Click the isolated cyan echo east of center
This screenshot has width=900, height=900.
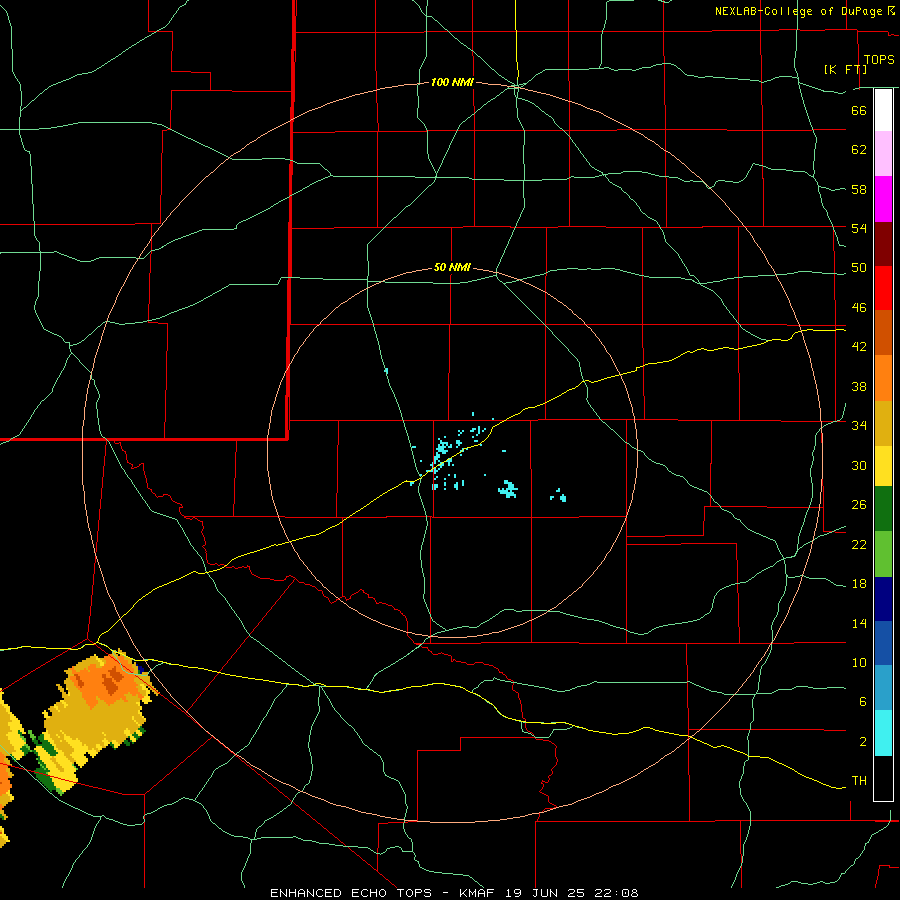click(x=558, y=495)
